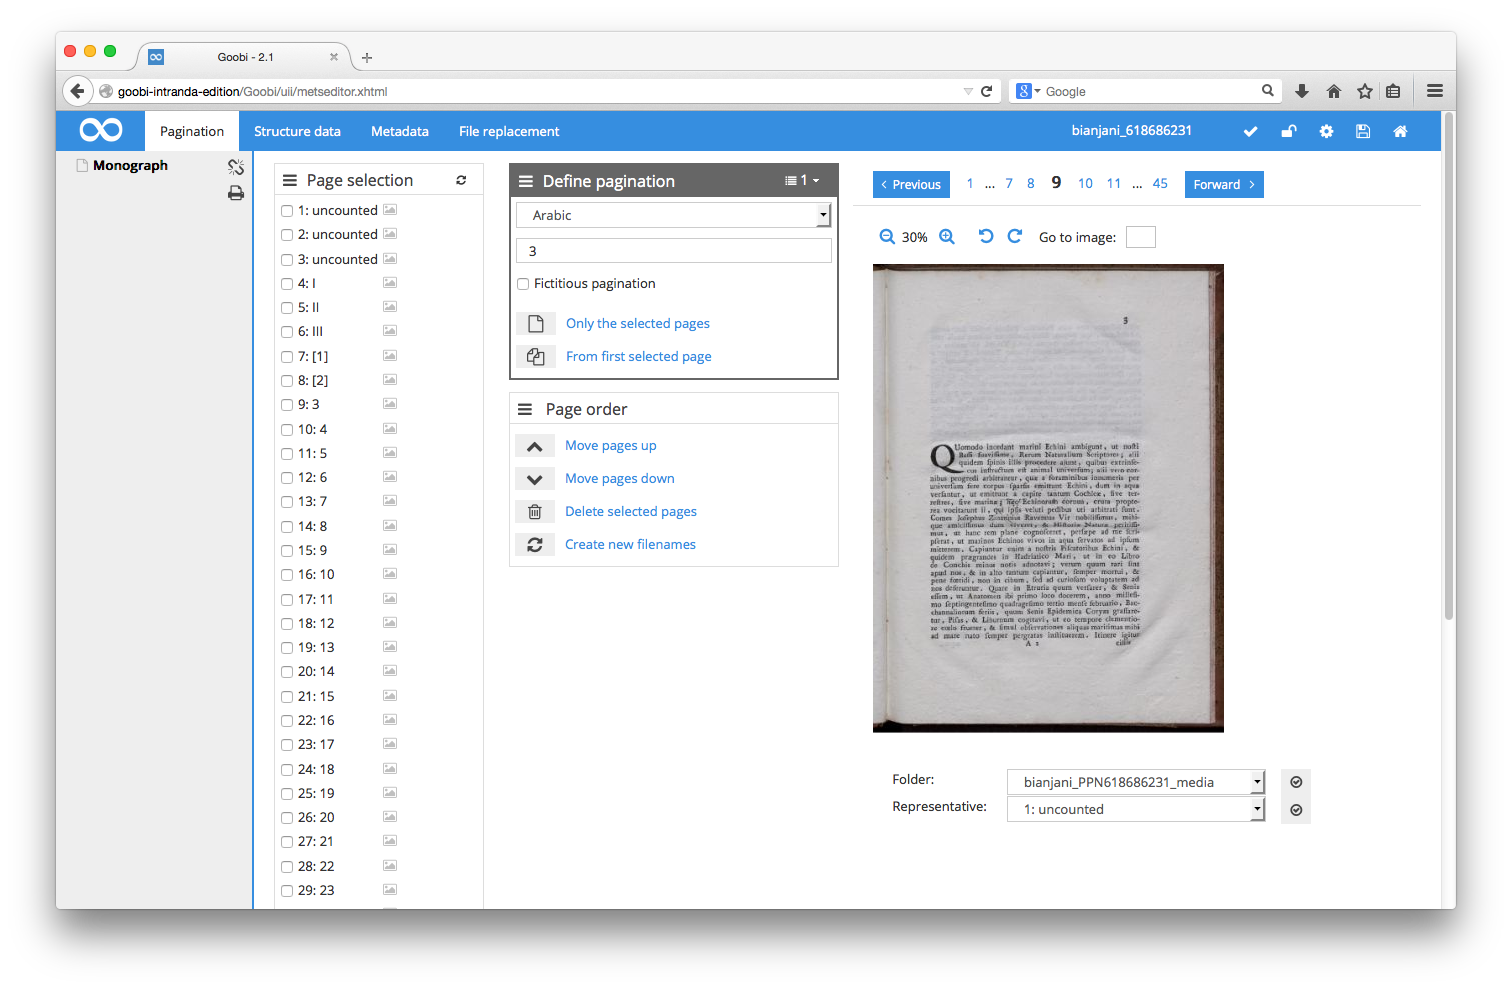The height and width of the screenshot is (989, 1512).
Task: Click the down chevron Move pages down icon
Action: [535, 479]
